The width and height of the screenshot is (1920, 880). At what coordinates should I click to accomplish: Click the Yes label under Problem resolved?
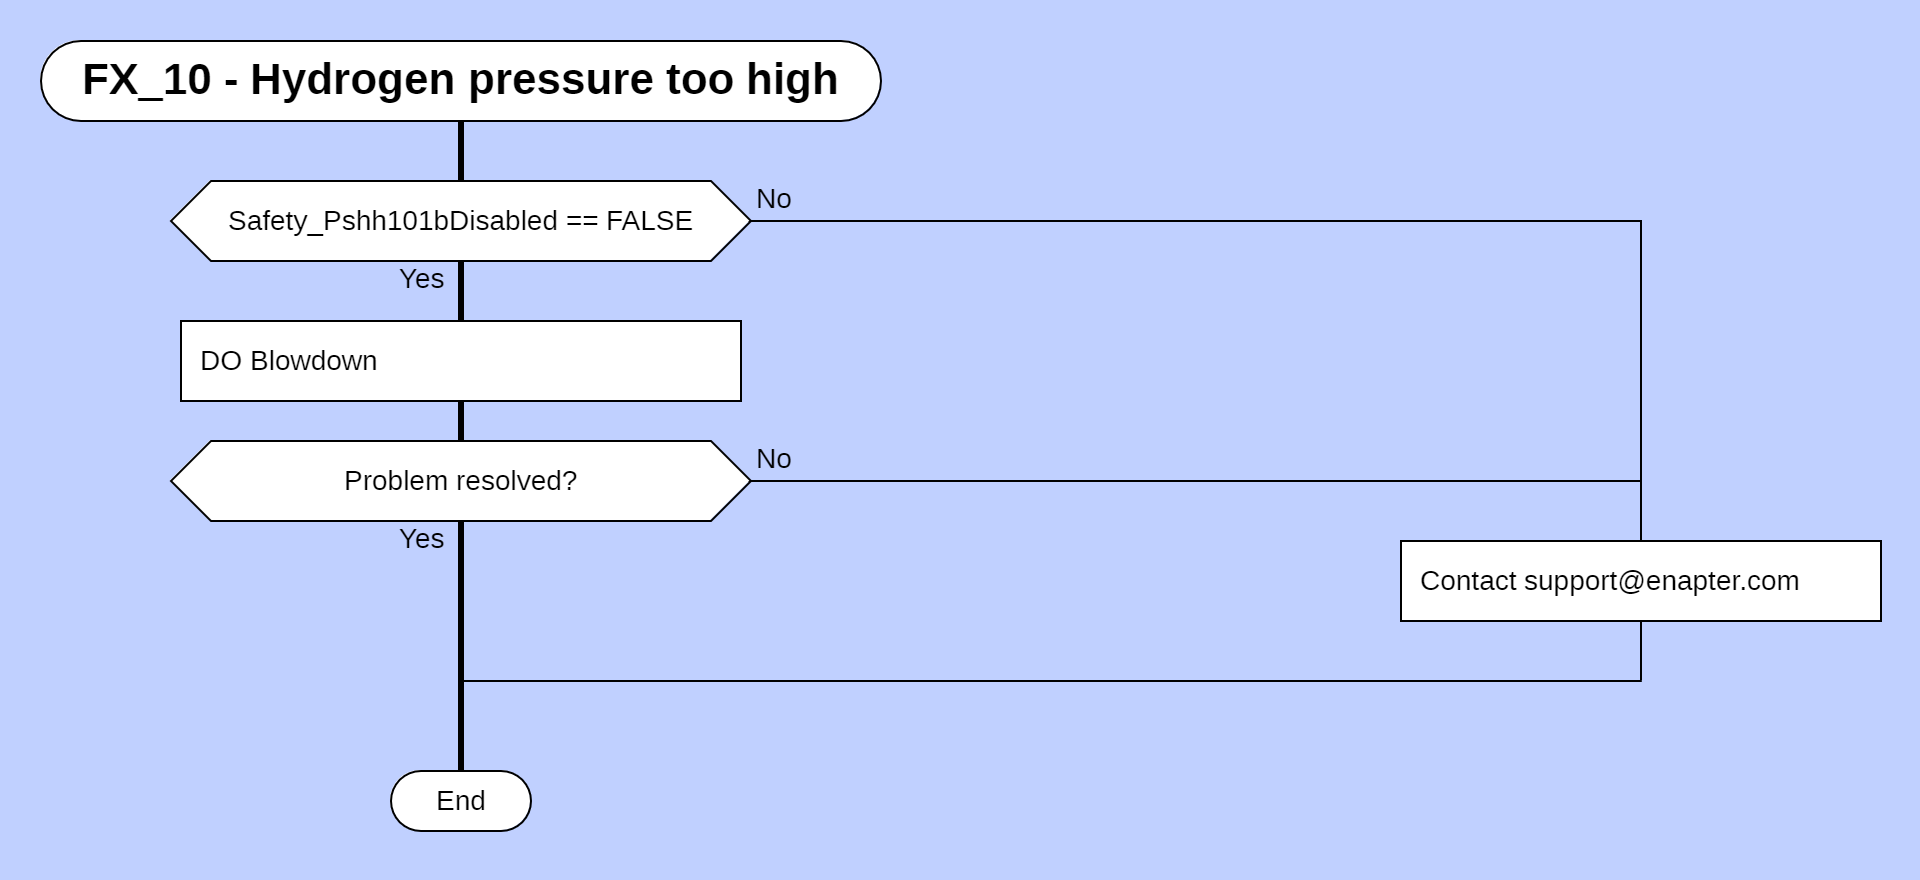click(x=421, y=539)
